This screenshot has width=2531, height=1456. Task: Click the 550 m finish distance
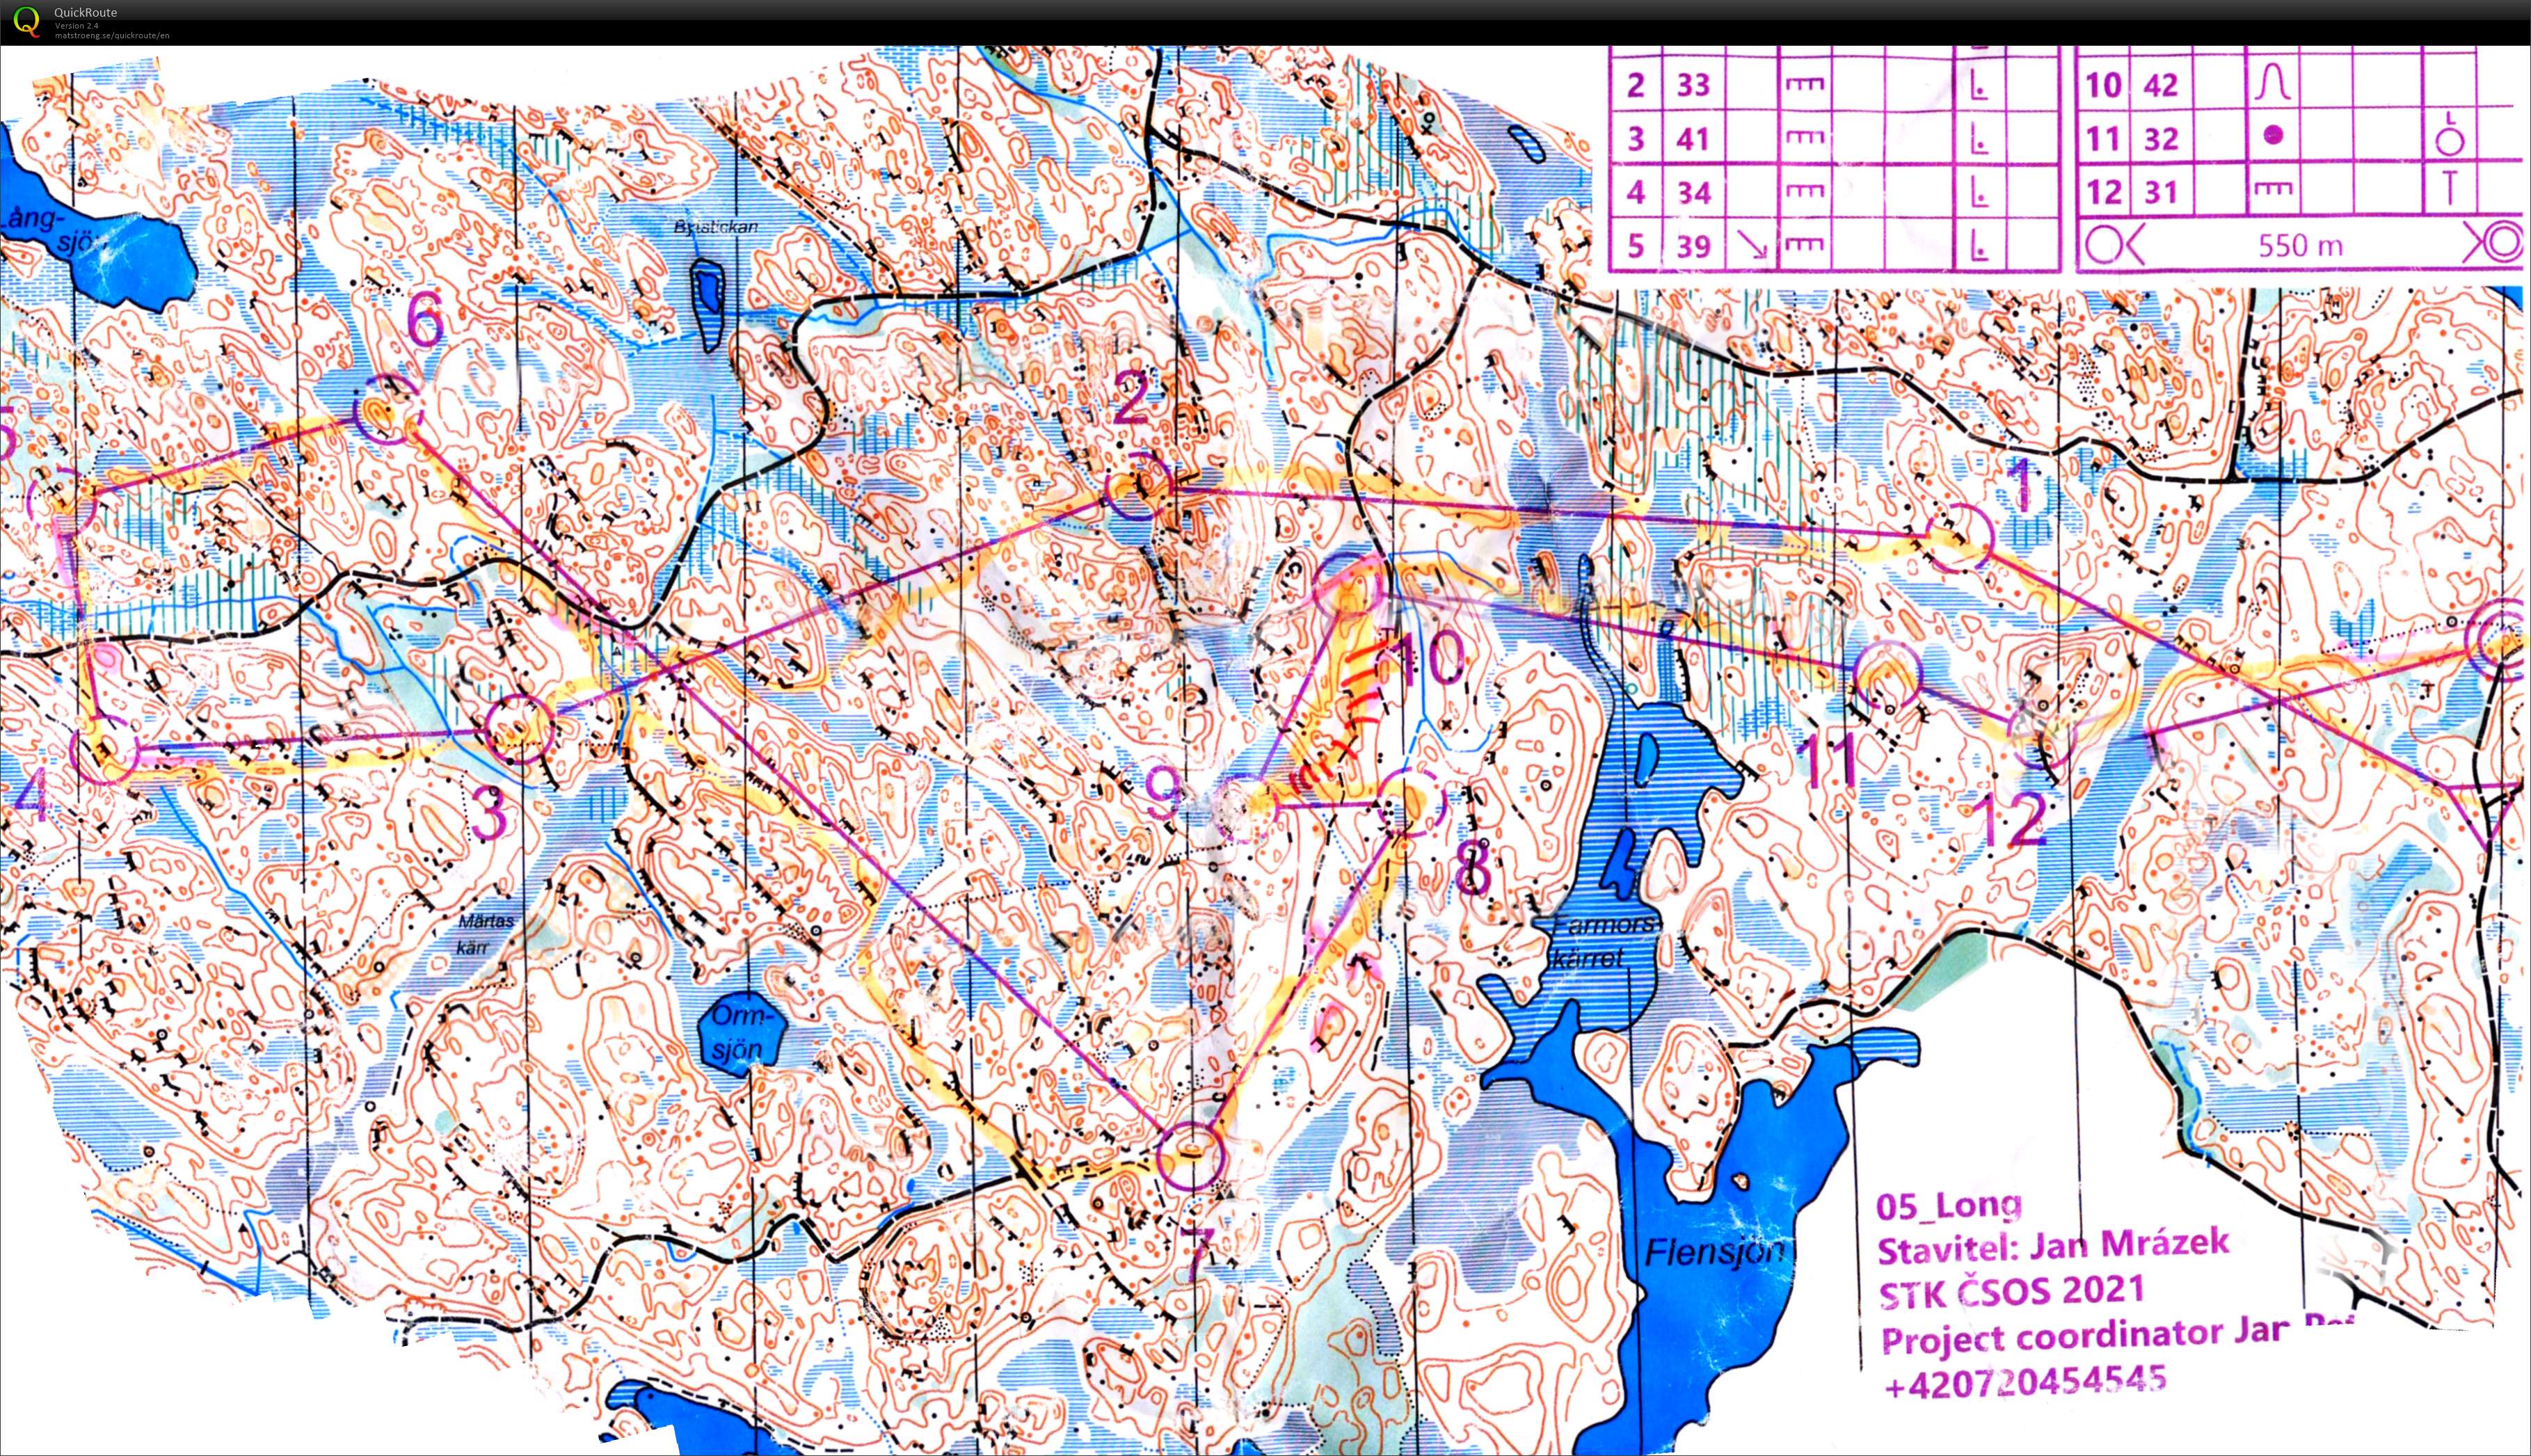pos(2301,245)
